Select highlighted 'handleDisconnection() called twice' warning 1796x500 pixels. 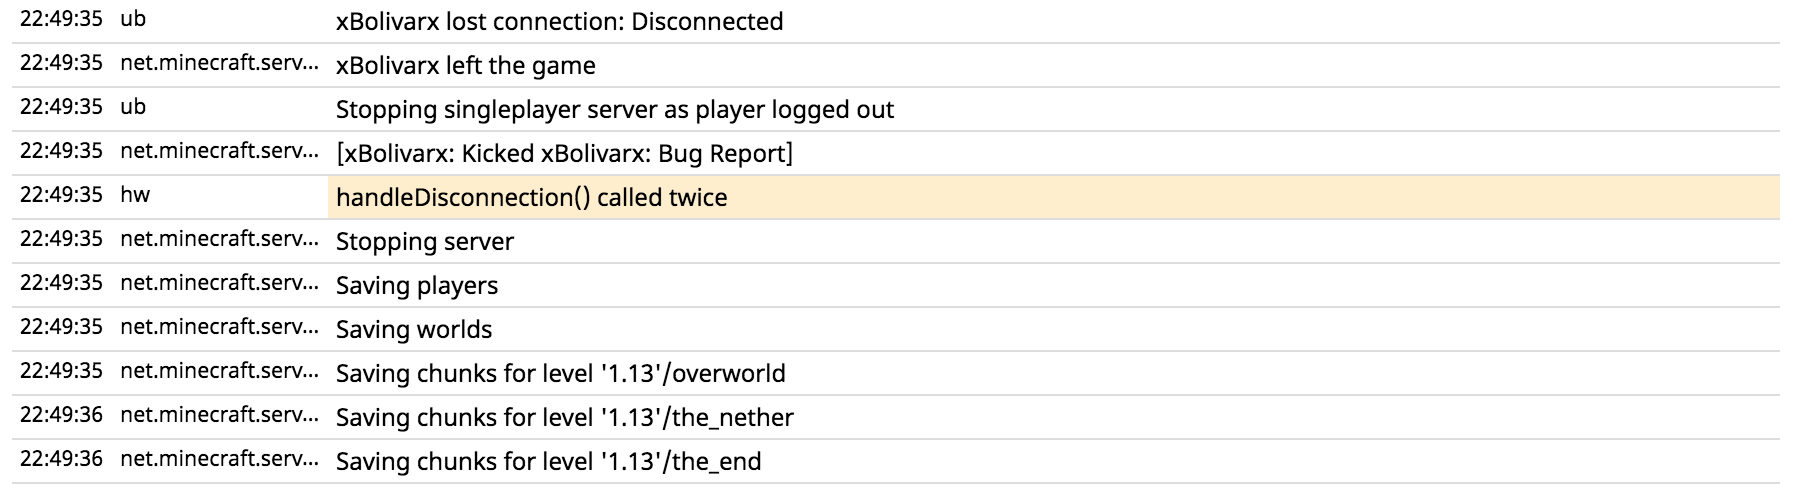point(531,197)
